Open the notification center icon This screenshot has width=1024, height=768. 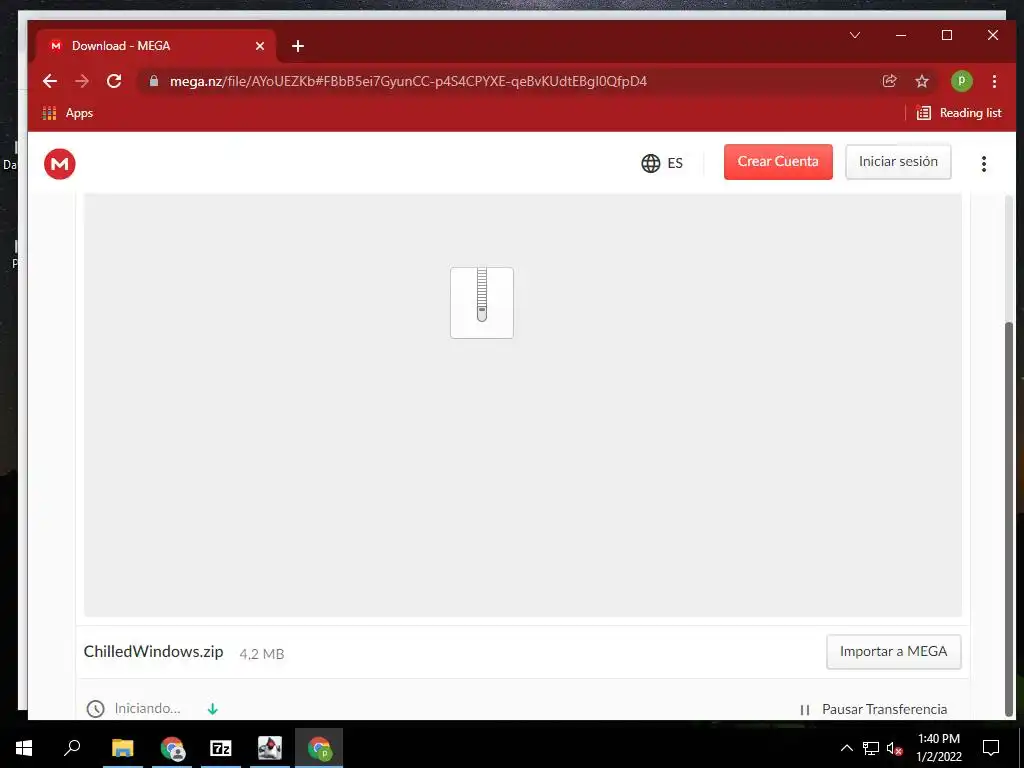coord(991,748)
